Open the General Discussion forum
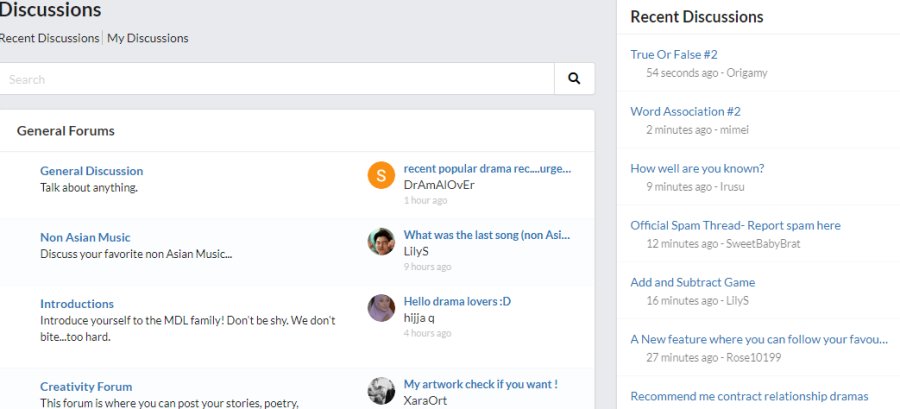900x409 pixels. (91, 171)
